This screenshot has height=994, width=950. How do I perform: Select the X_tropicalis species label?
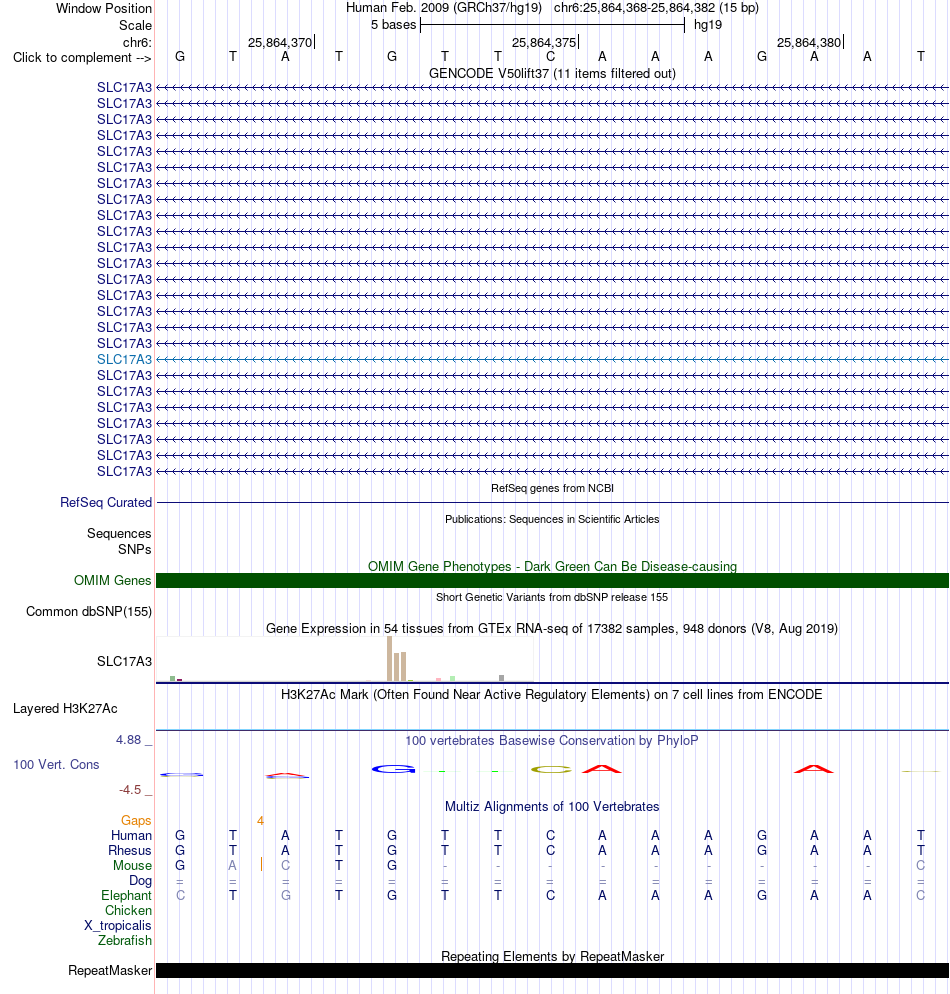point(118,926)
